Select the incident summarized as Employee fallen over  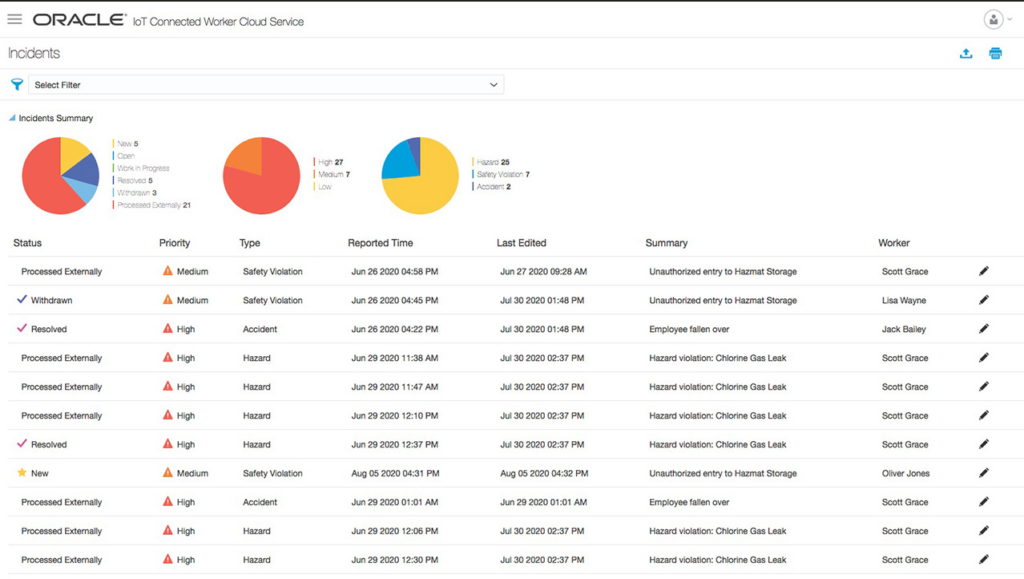[688, 329]
